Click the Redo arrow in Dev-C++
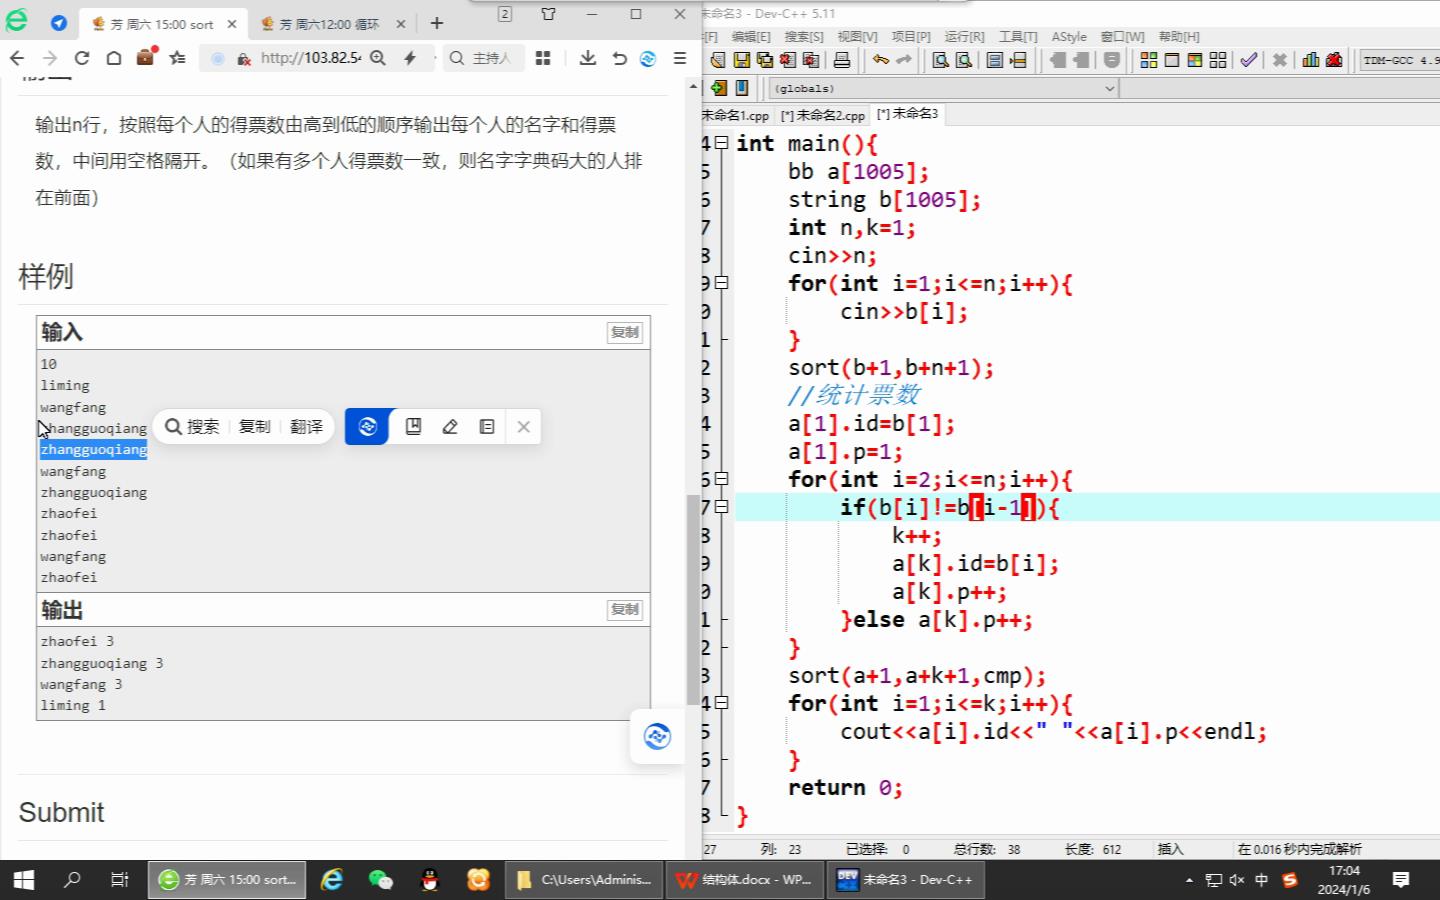The height and width of the screenshot is (900, 1440). [x=904, y=60]
